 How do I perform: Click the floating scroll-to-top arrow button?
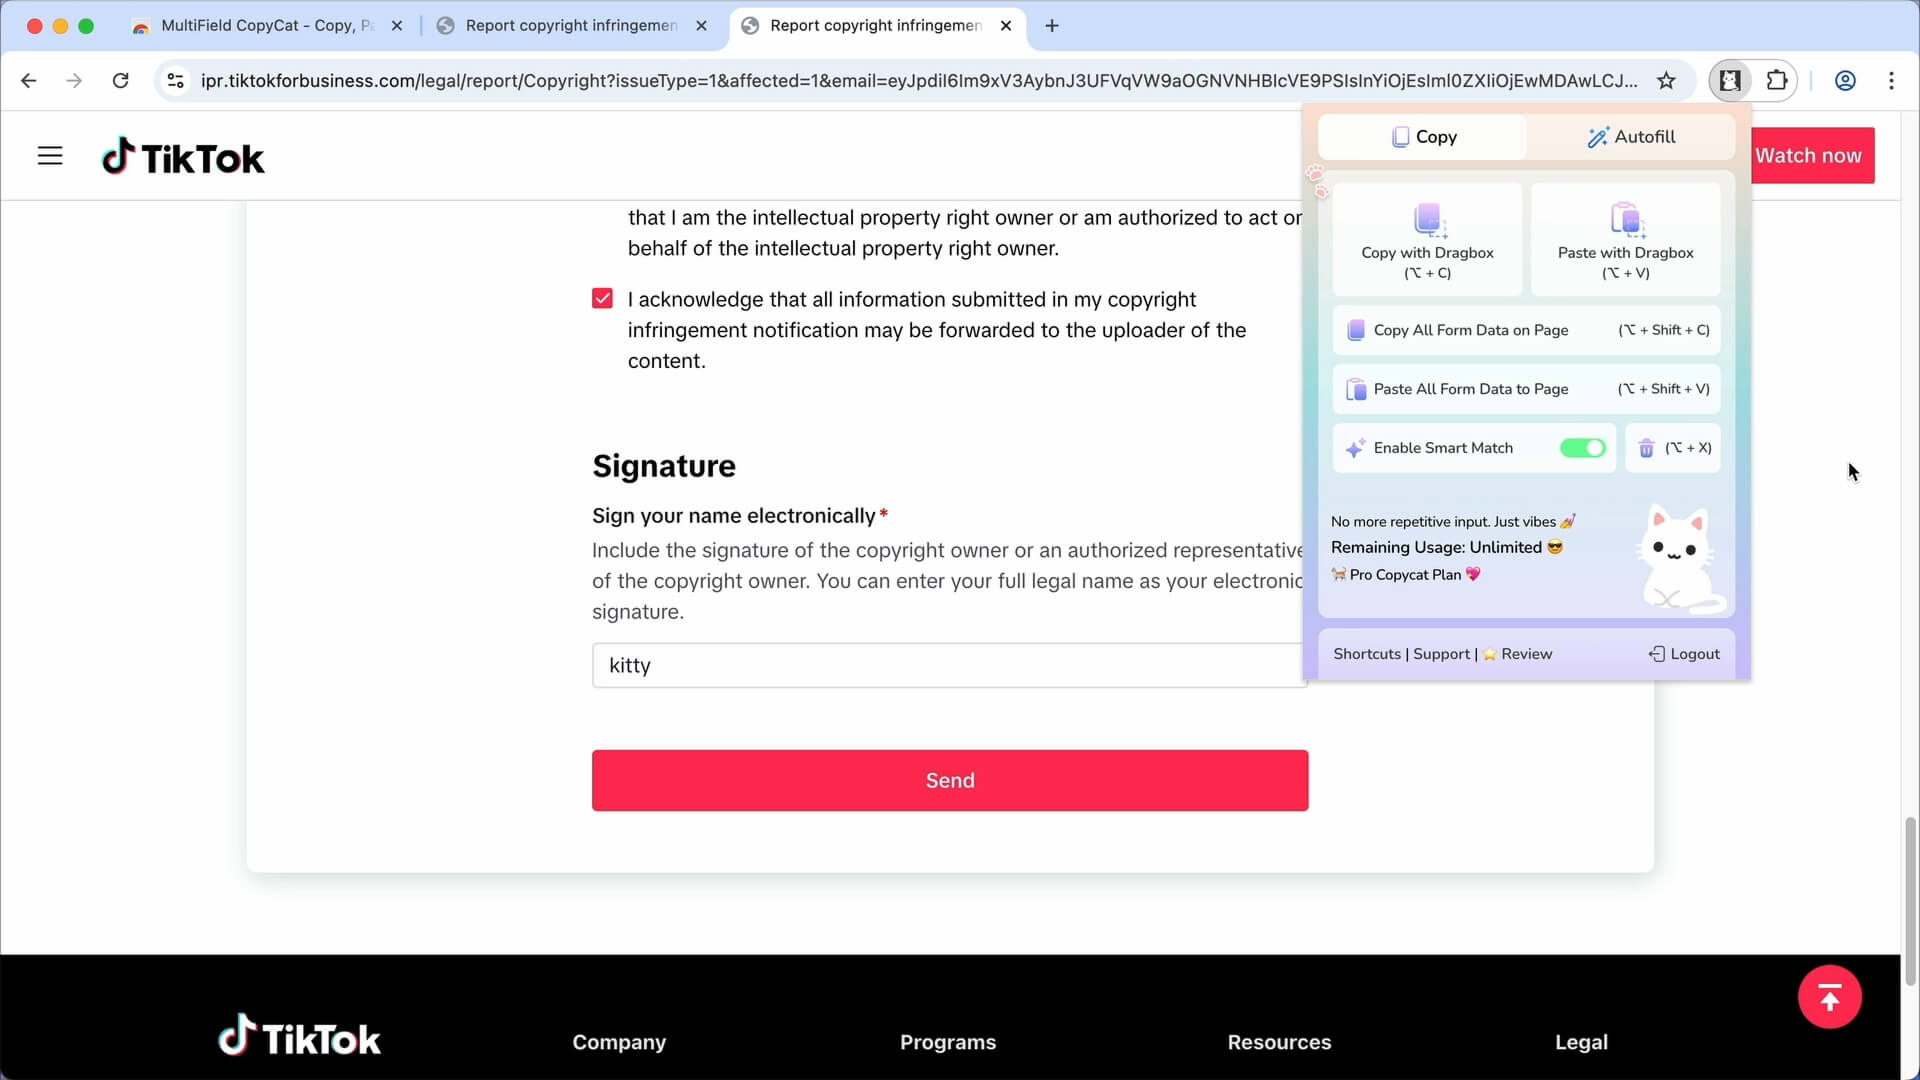[x=1830, y=996]
